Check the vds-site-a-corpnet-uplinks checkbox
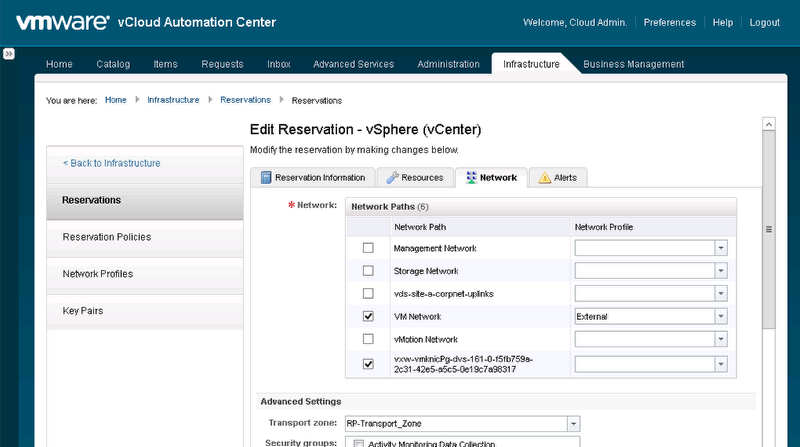The width and height of the screenshot is (800, 447). coord(368,293)
